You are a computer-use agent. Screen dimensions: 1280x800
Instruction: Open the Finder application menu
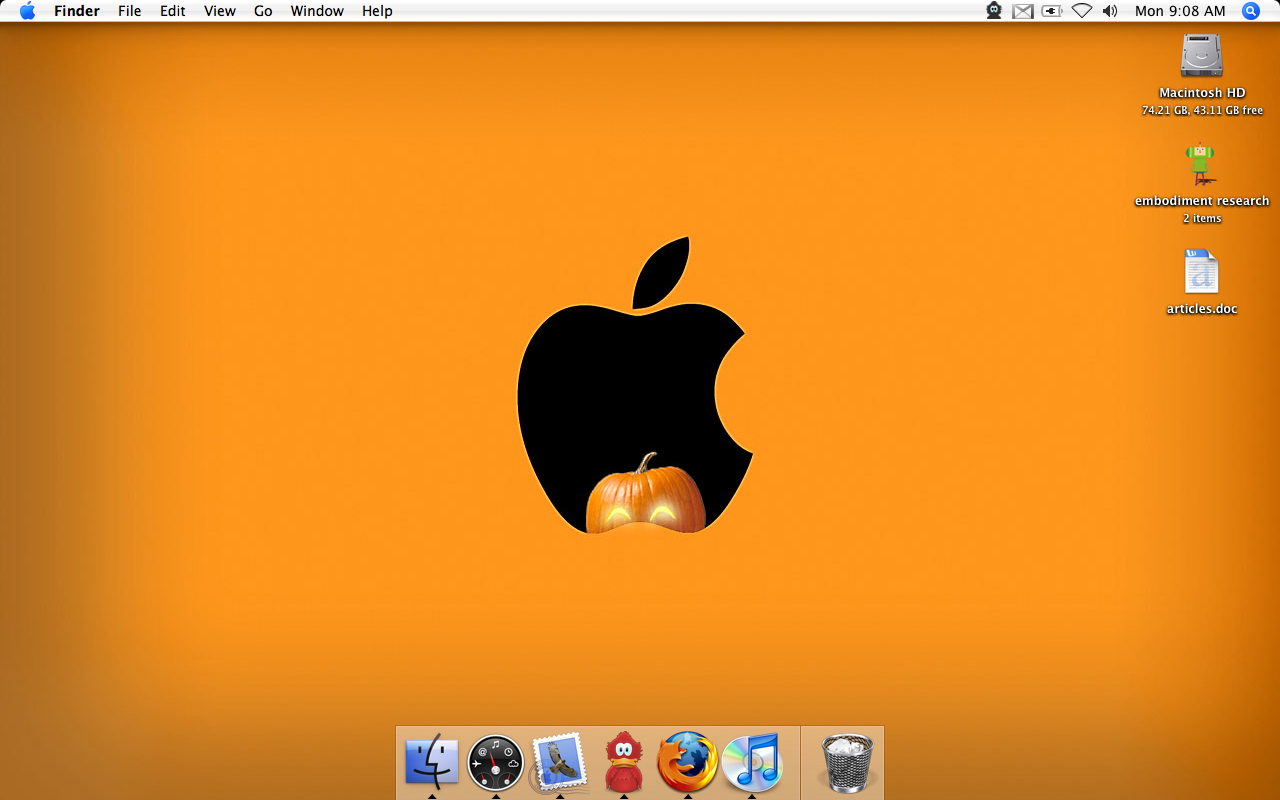point(77,11)
